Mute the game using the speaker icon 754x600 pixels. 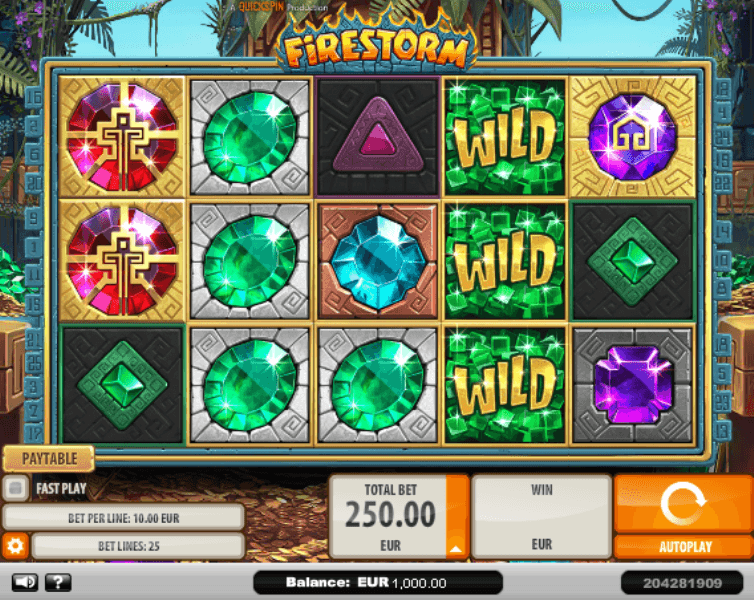(25, 583)
